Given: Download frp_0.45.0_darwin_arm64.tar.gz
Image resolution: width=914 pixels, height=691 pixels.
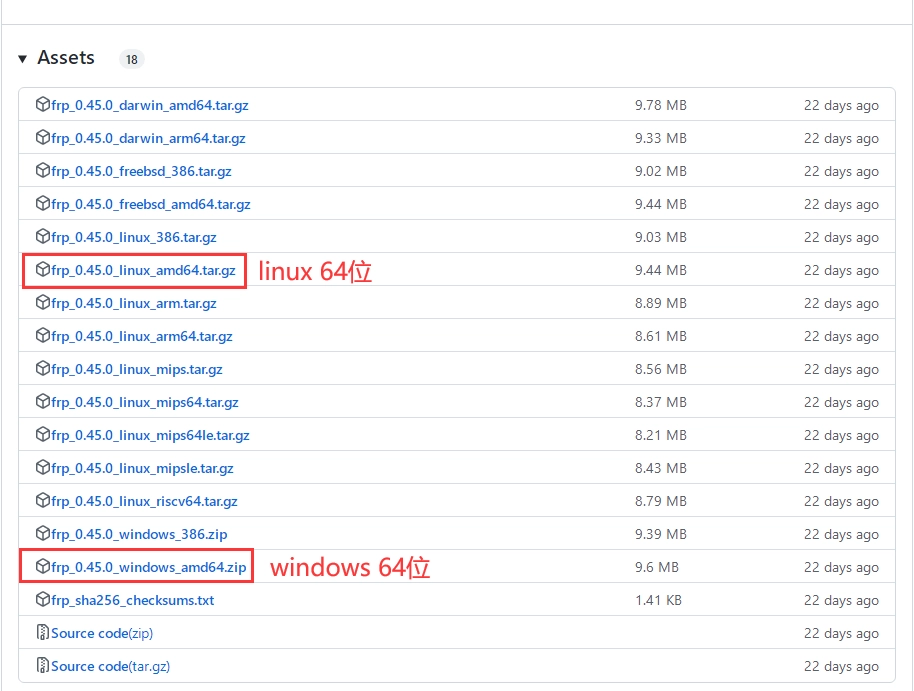Looking at the screenshot, I should click(x=148, y=139).
